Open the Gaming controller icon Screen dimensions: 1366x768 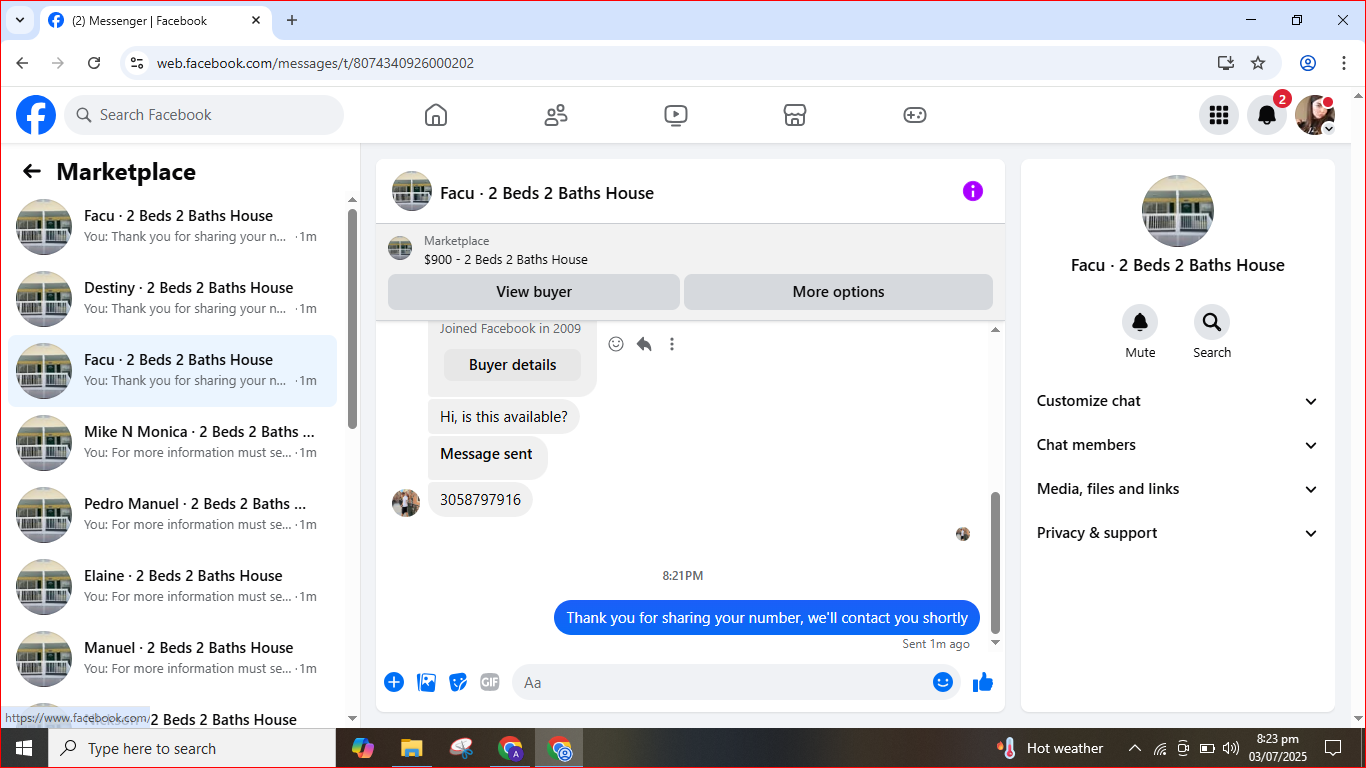pos(915,115)
